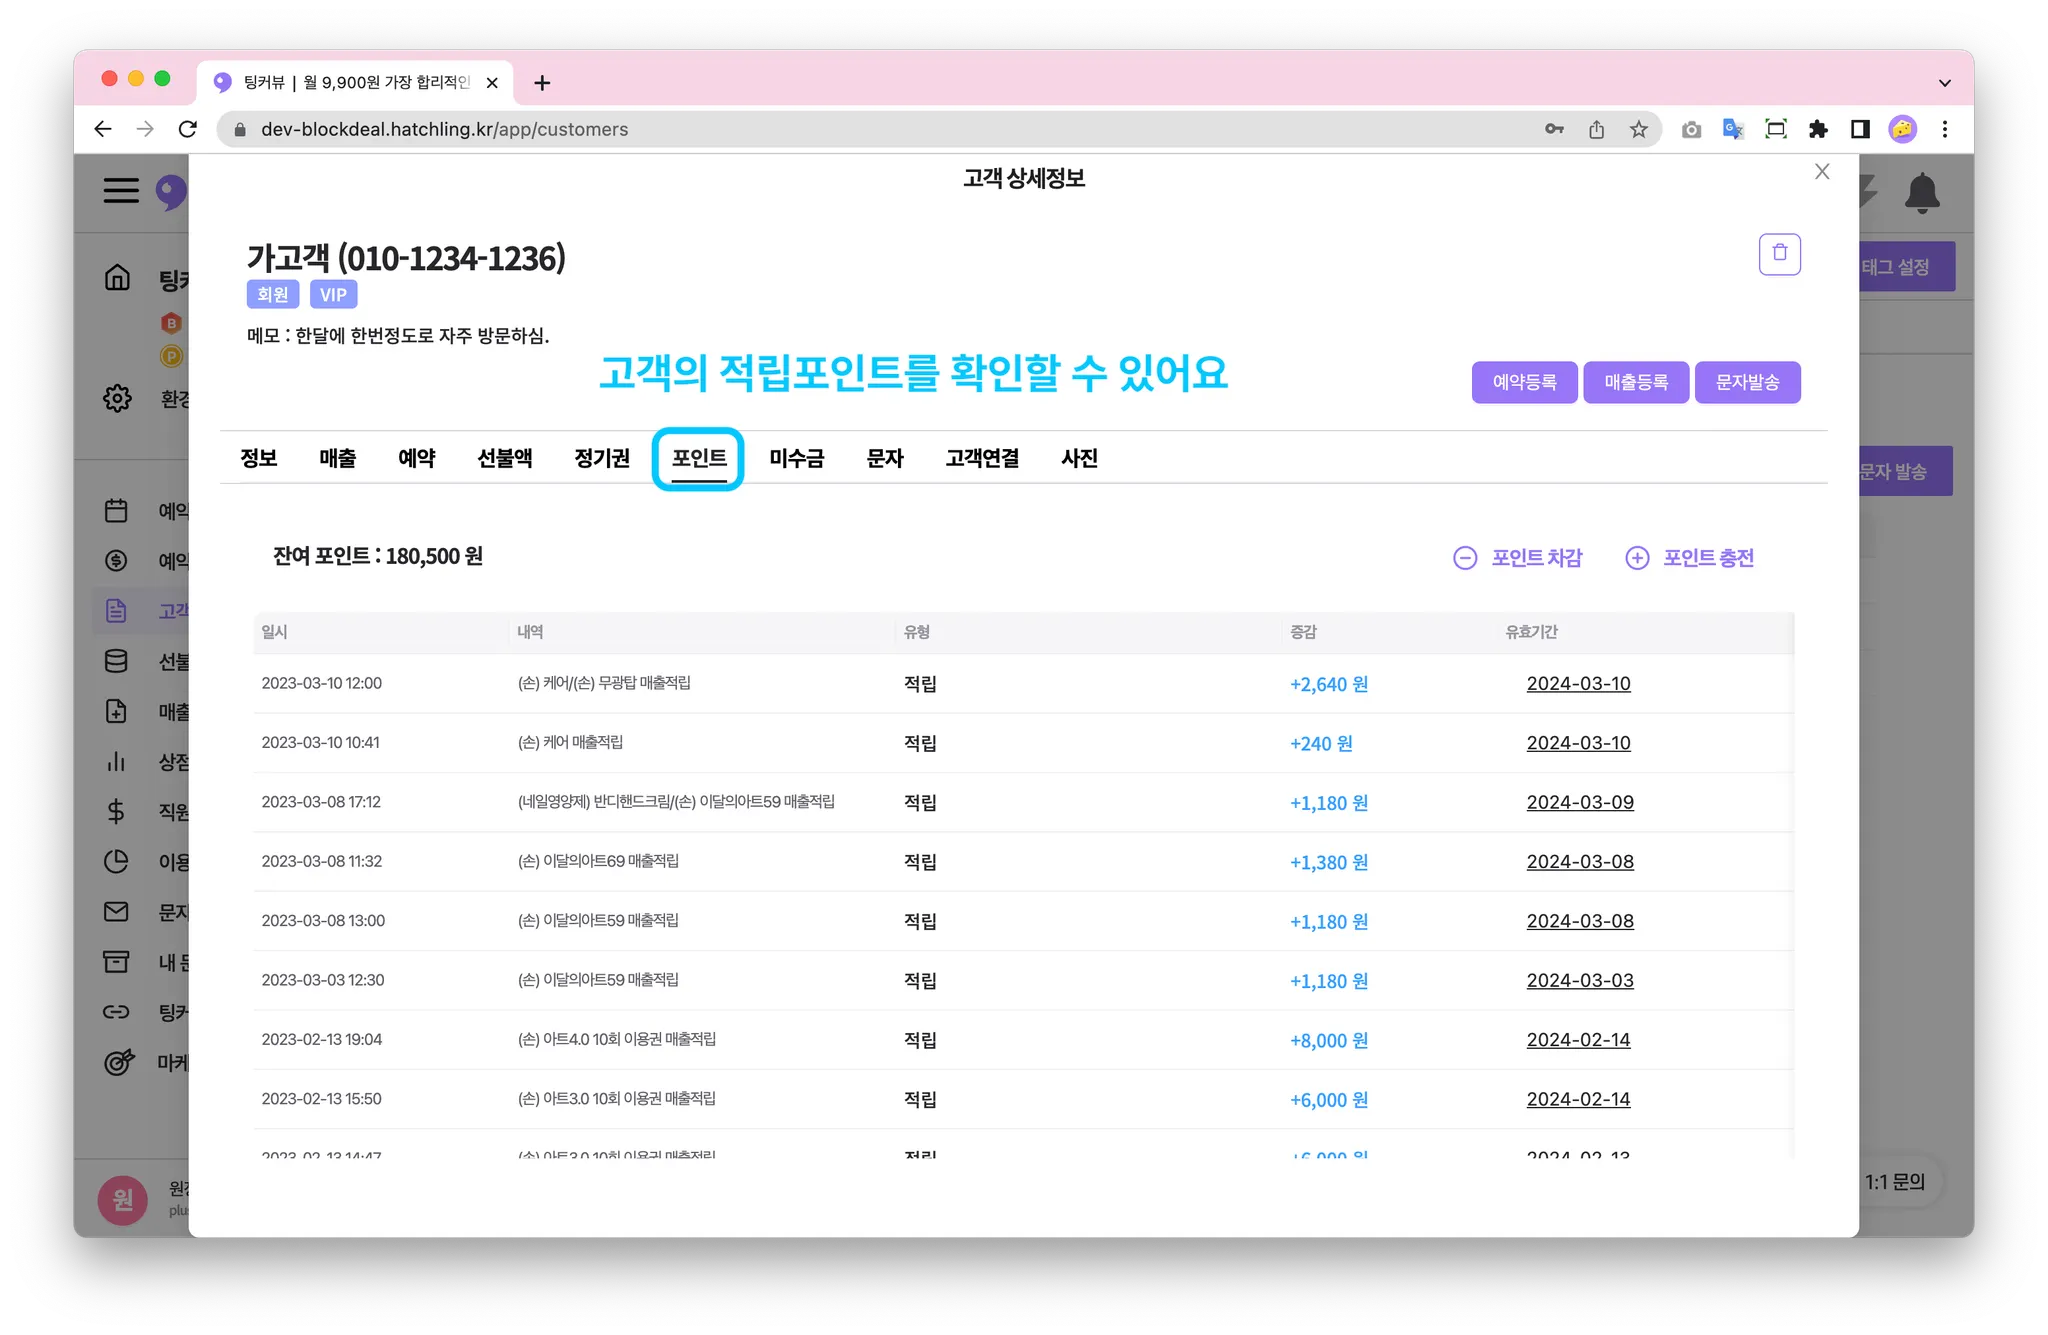Viewport: 2048px width, 1335px height.
Task: Click the notification bell icon
Action: point(1921,192)
